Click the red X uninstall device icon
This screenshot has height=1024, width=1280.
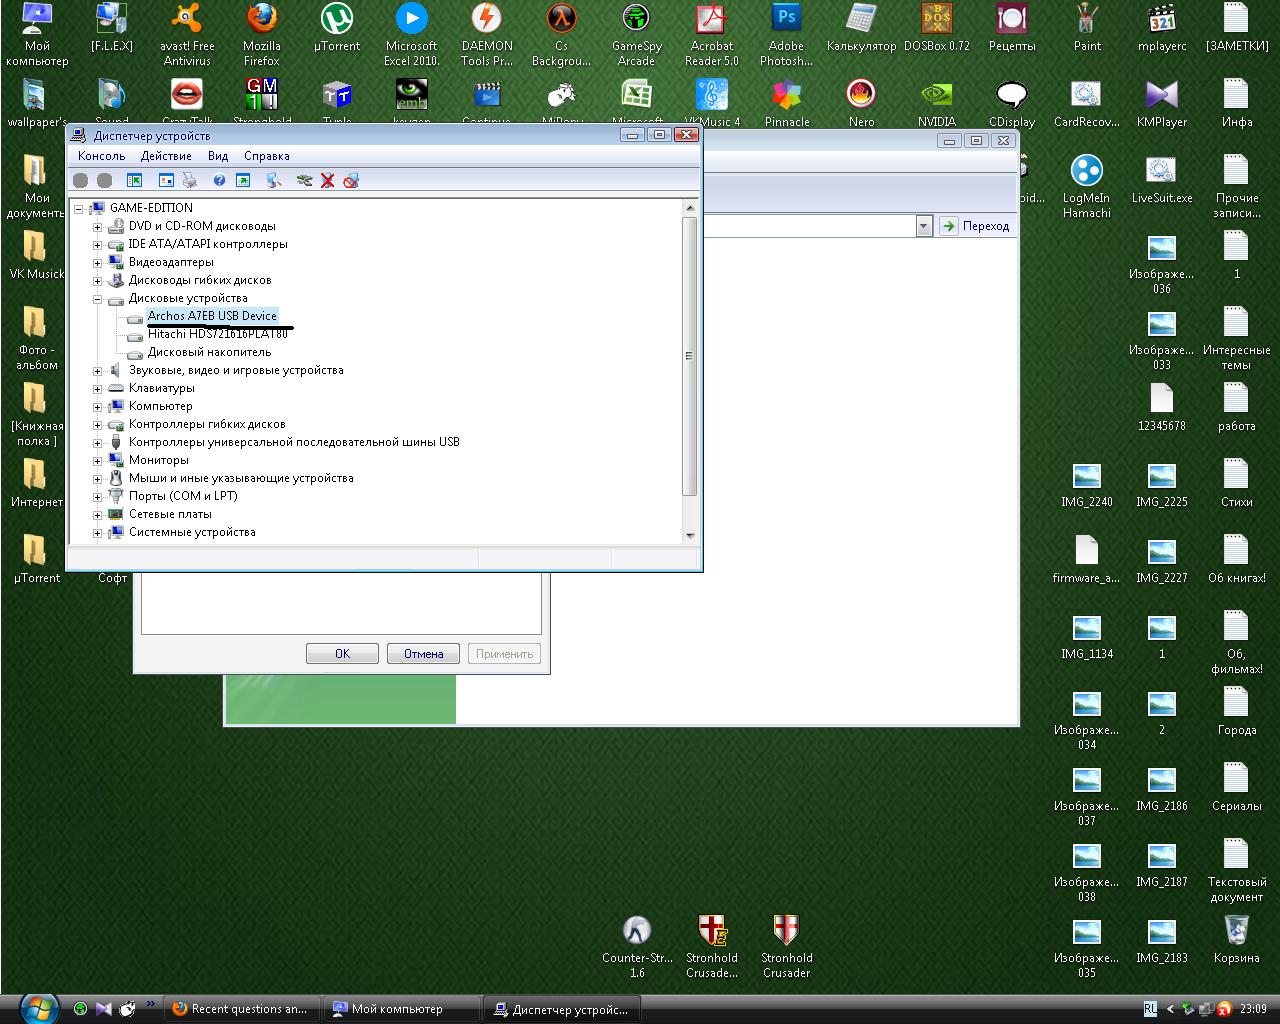(327, 181)
